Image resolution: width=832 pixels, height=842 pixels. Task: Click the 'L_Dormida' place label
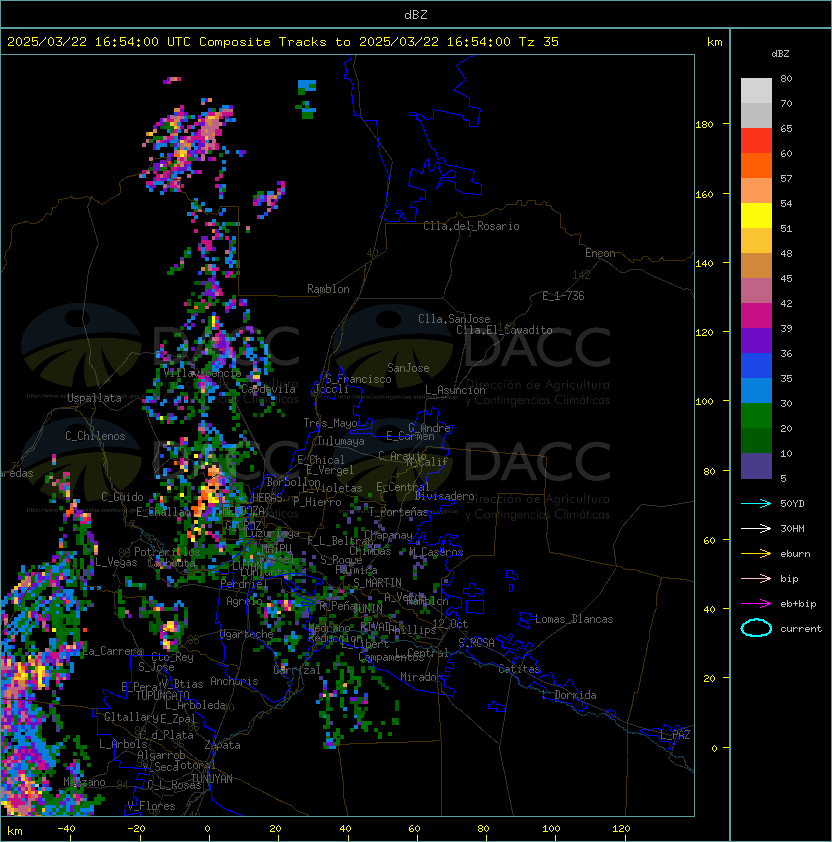click(x=569, y=695)
